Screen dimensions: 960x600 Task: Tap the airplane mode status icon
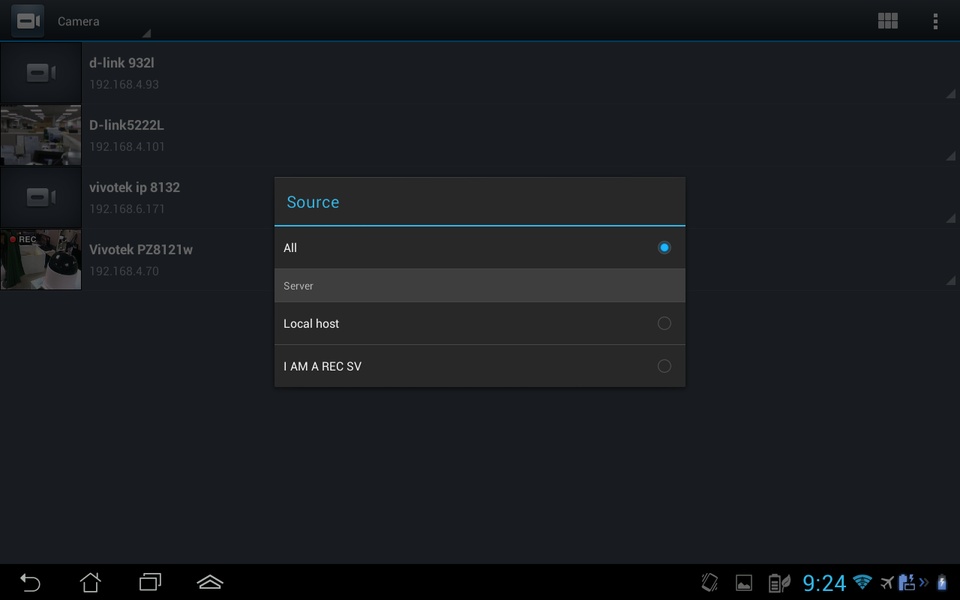(x=887, y=582)
